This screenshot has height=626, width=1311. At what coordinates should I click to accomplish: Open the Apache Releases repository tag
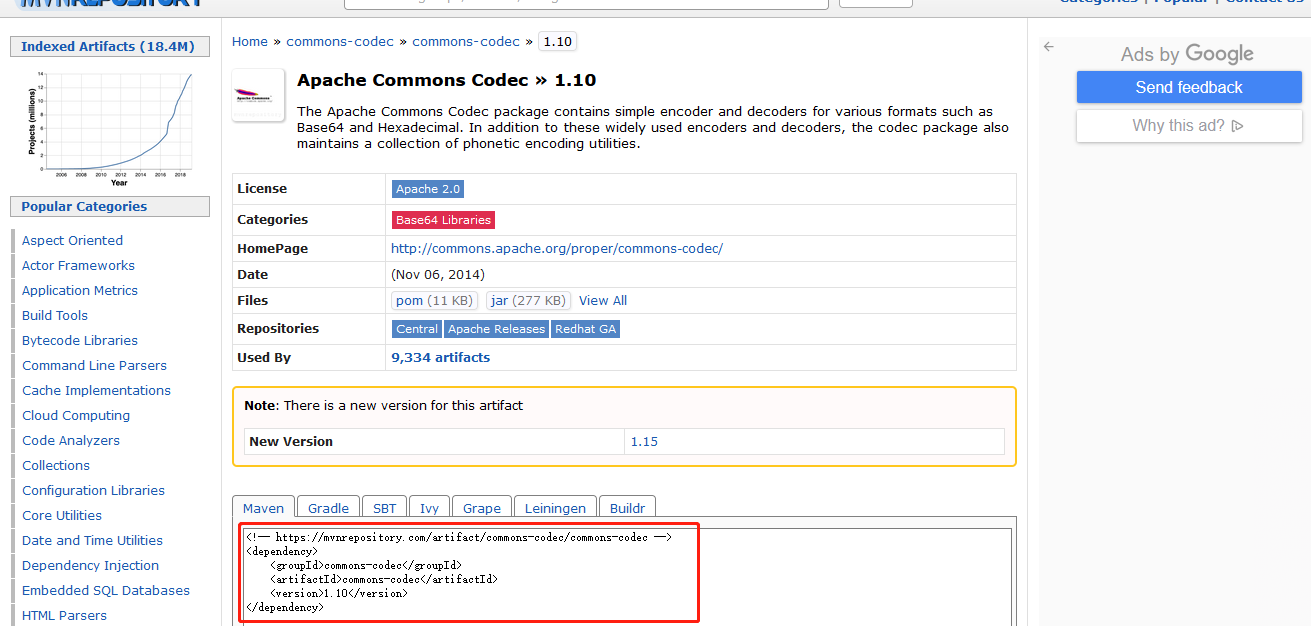[x=496, y=329]
